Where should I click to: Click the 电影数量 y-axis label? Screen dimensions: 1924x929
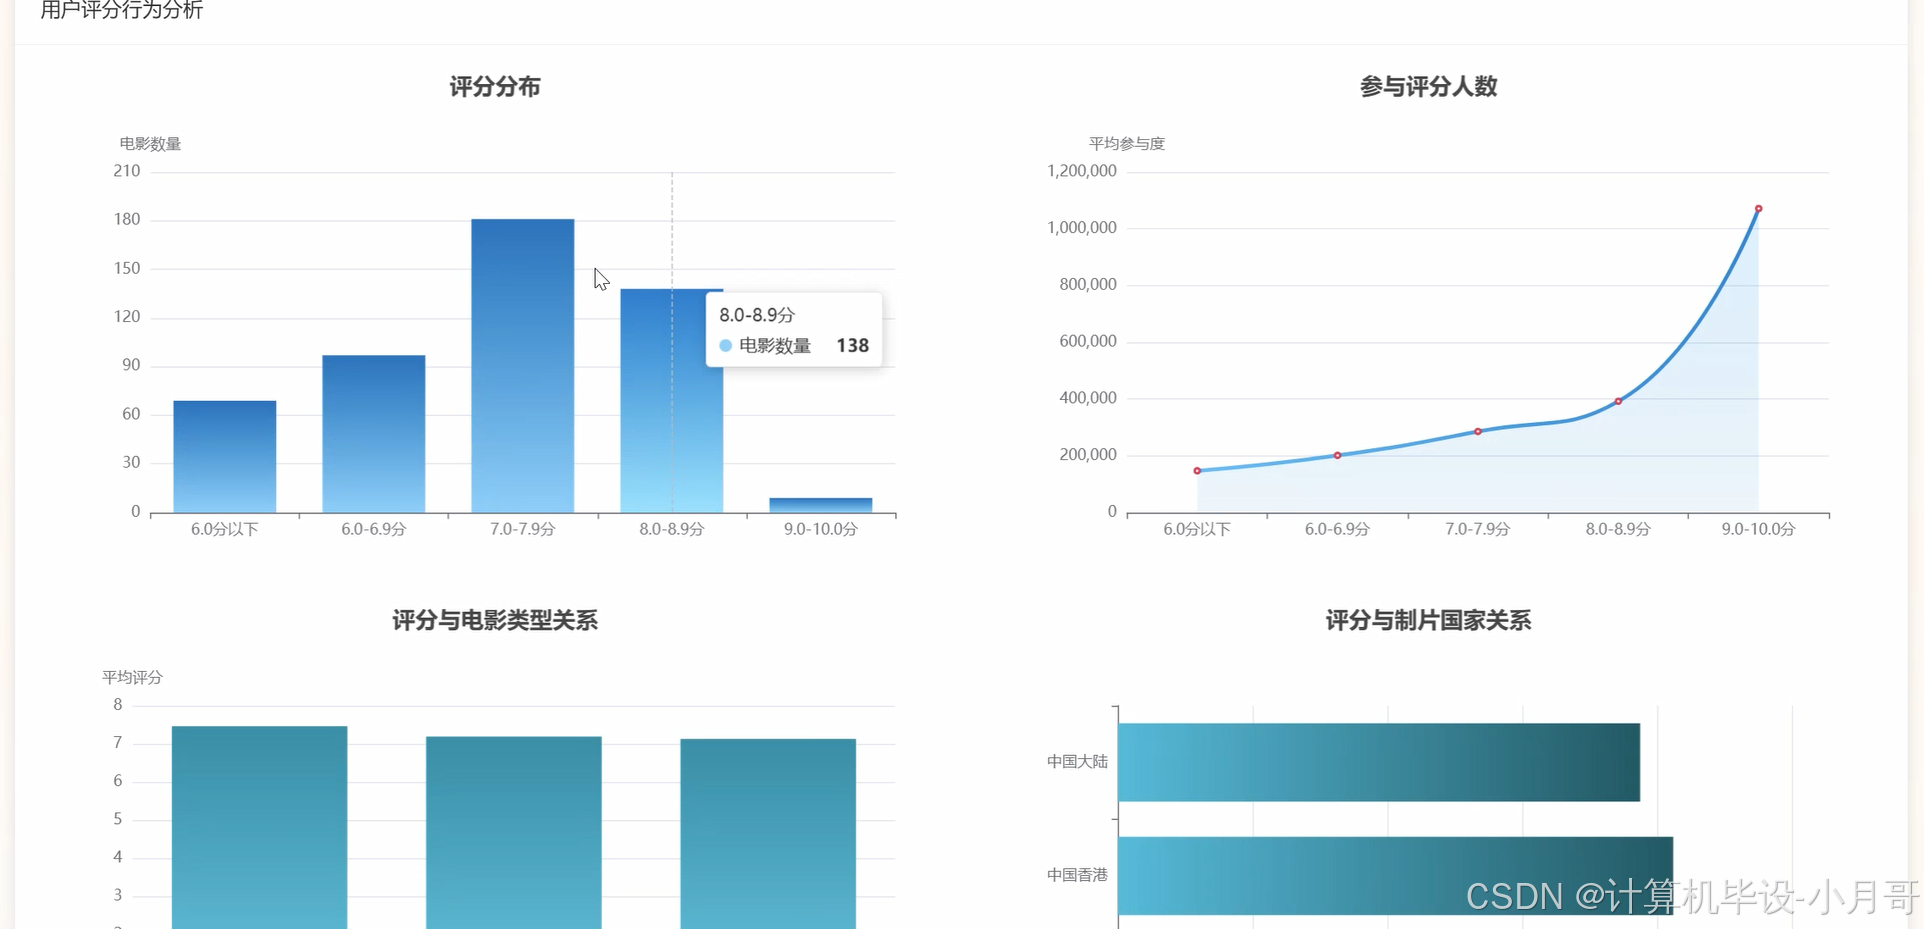tap(150, 144)
